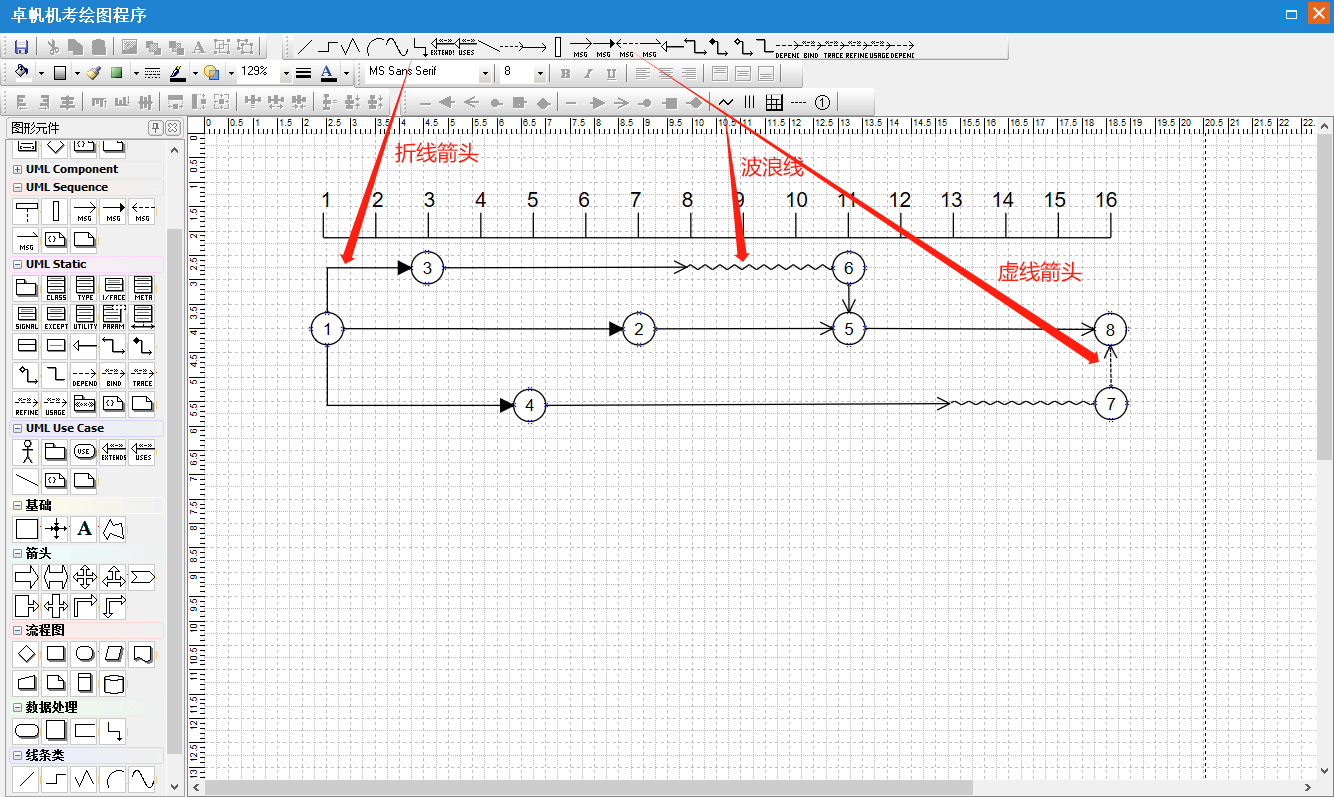Collapse the 流程图 category header

coord(17,631)
